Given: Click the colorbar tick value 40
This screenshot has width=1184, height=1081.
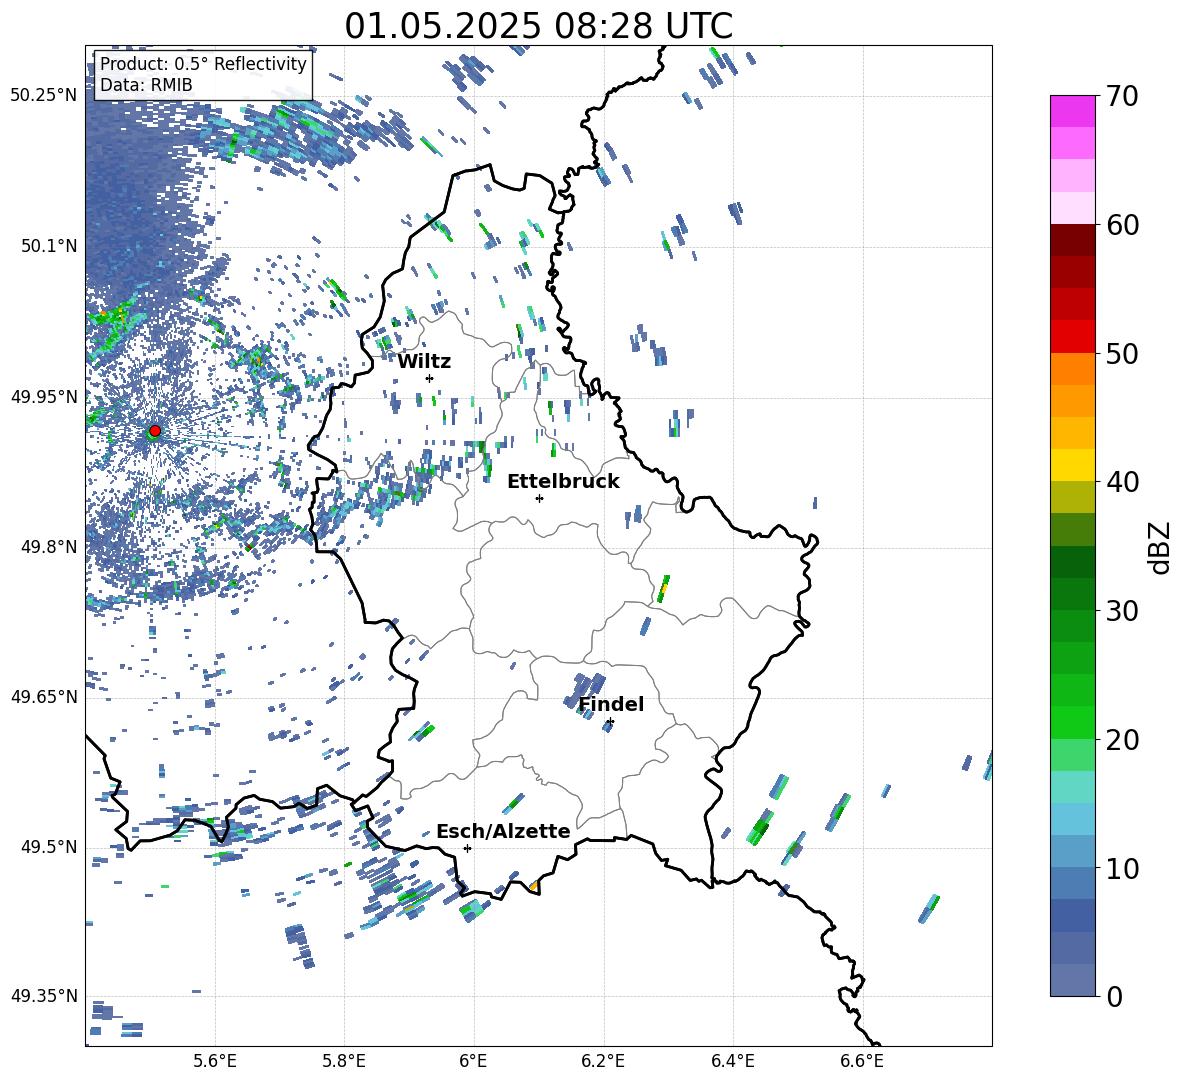Looking at the screenshot, I should pos(1122,482).
